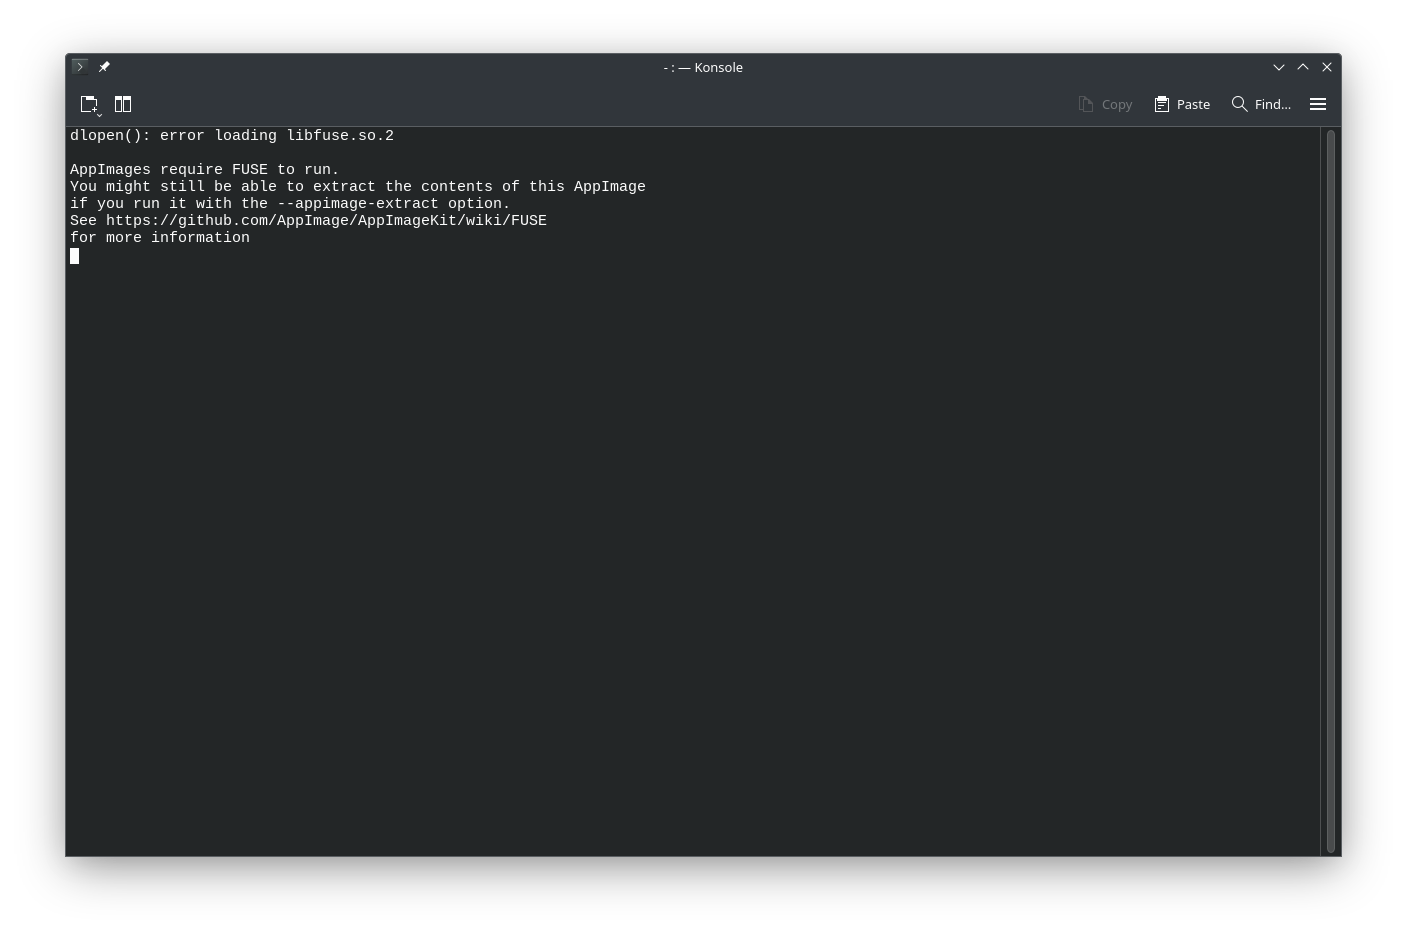Open a new tab in Konsole
The width and height of the screenshot is (1407, 934).
pyautogui.click(x=90, y=104)
